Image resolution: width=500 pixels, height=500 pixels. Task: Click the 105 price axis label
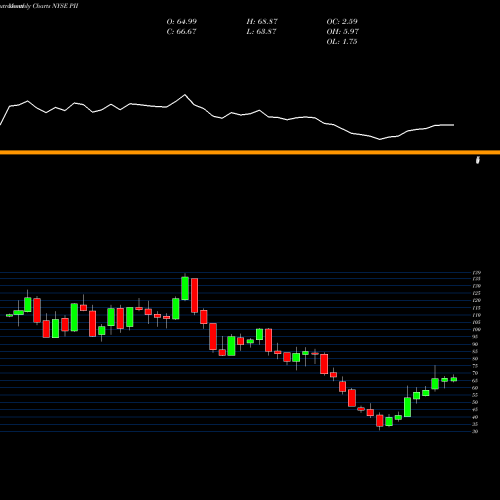tap(477, 322)
